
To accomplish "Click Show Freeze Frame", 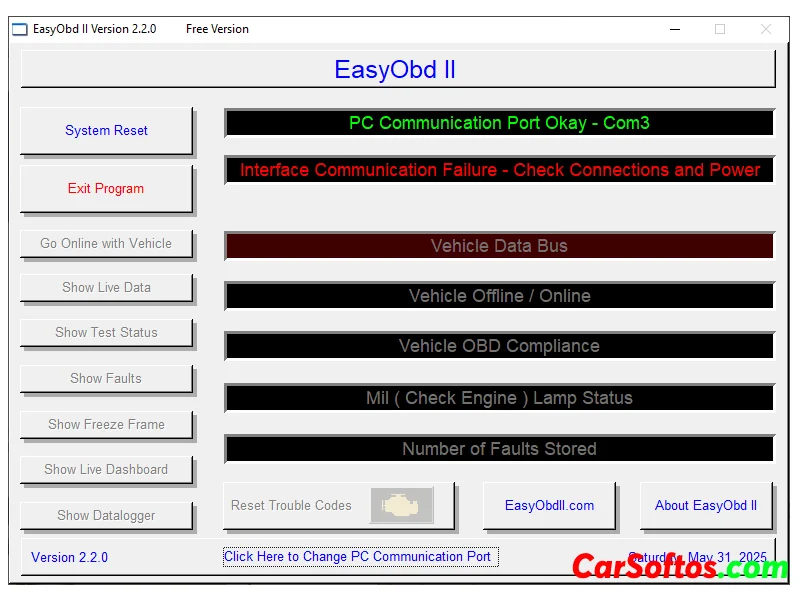I will point(106,424).
